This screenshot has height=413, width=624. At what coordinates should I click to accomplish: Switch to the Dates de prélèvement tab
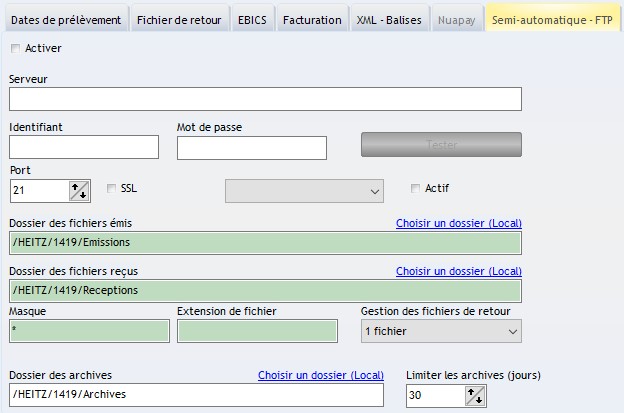[x=65, y=19]
